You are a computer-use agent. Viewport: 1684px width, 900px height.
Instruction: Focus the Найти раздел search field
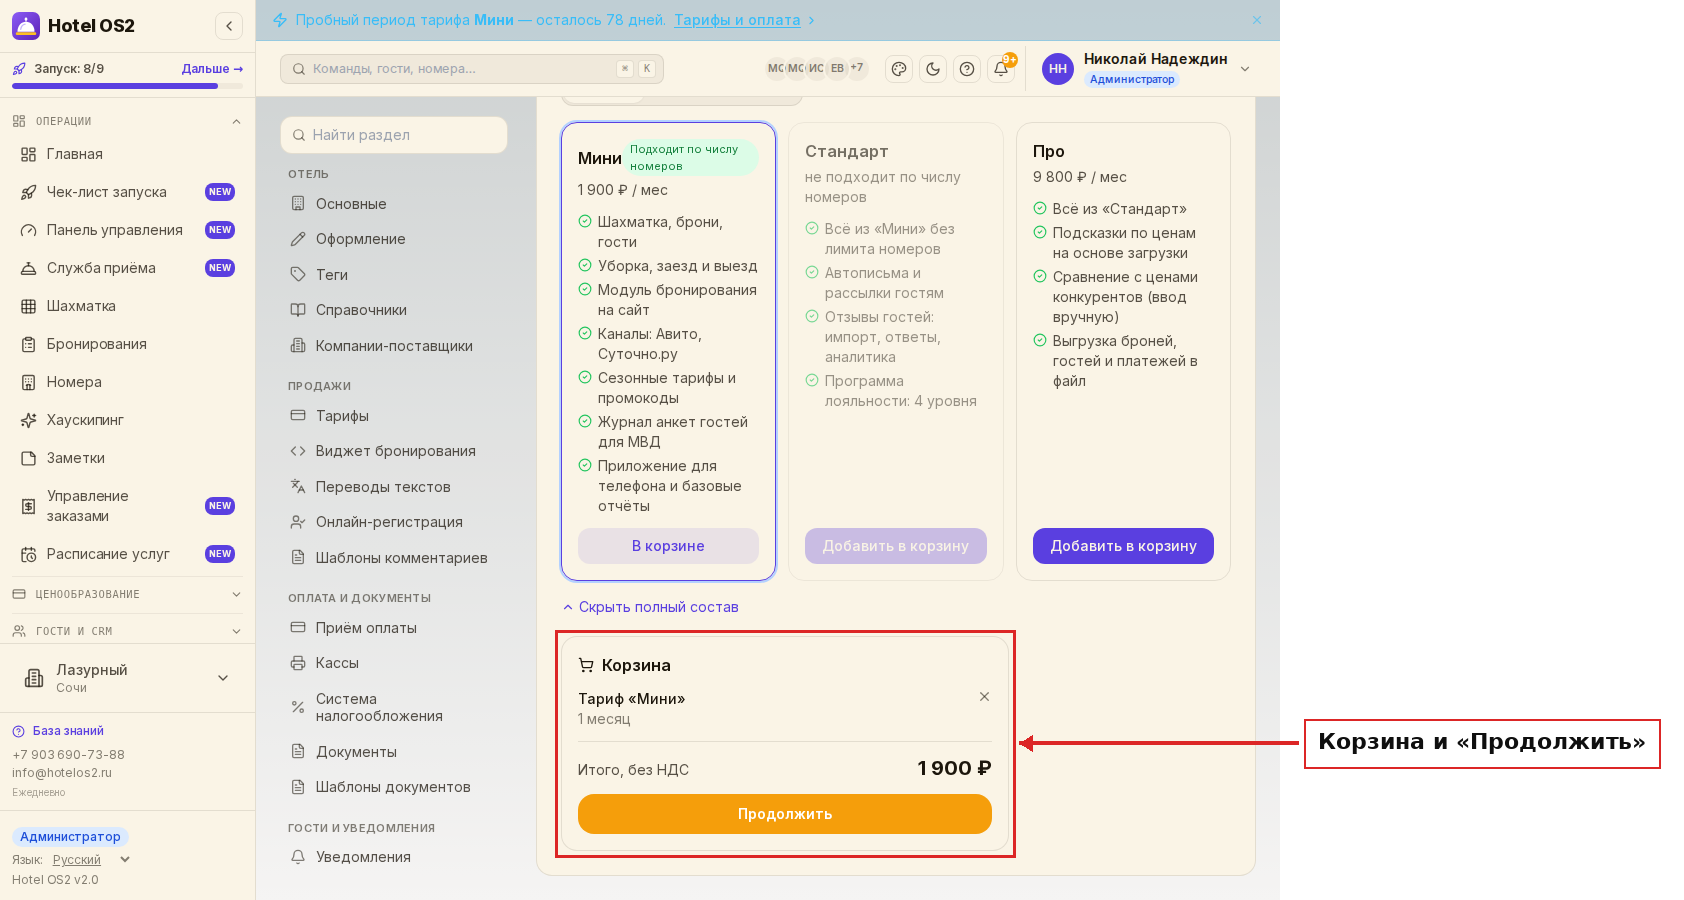(x=394, y=135)
